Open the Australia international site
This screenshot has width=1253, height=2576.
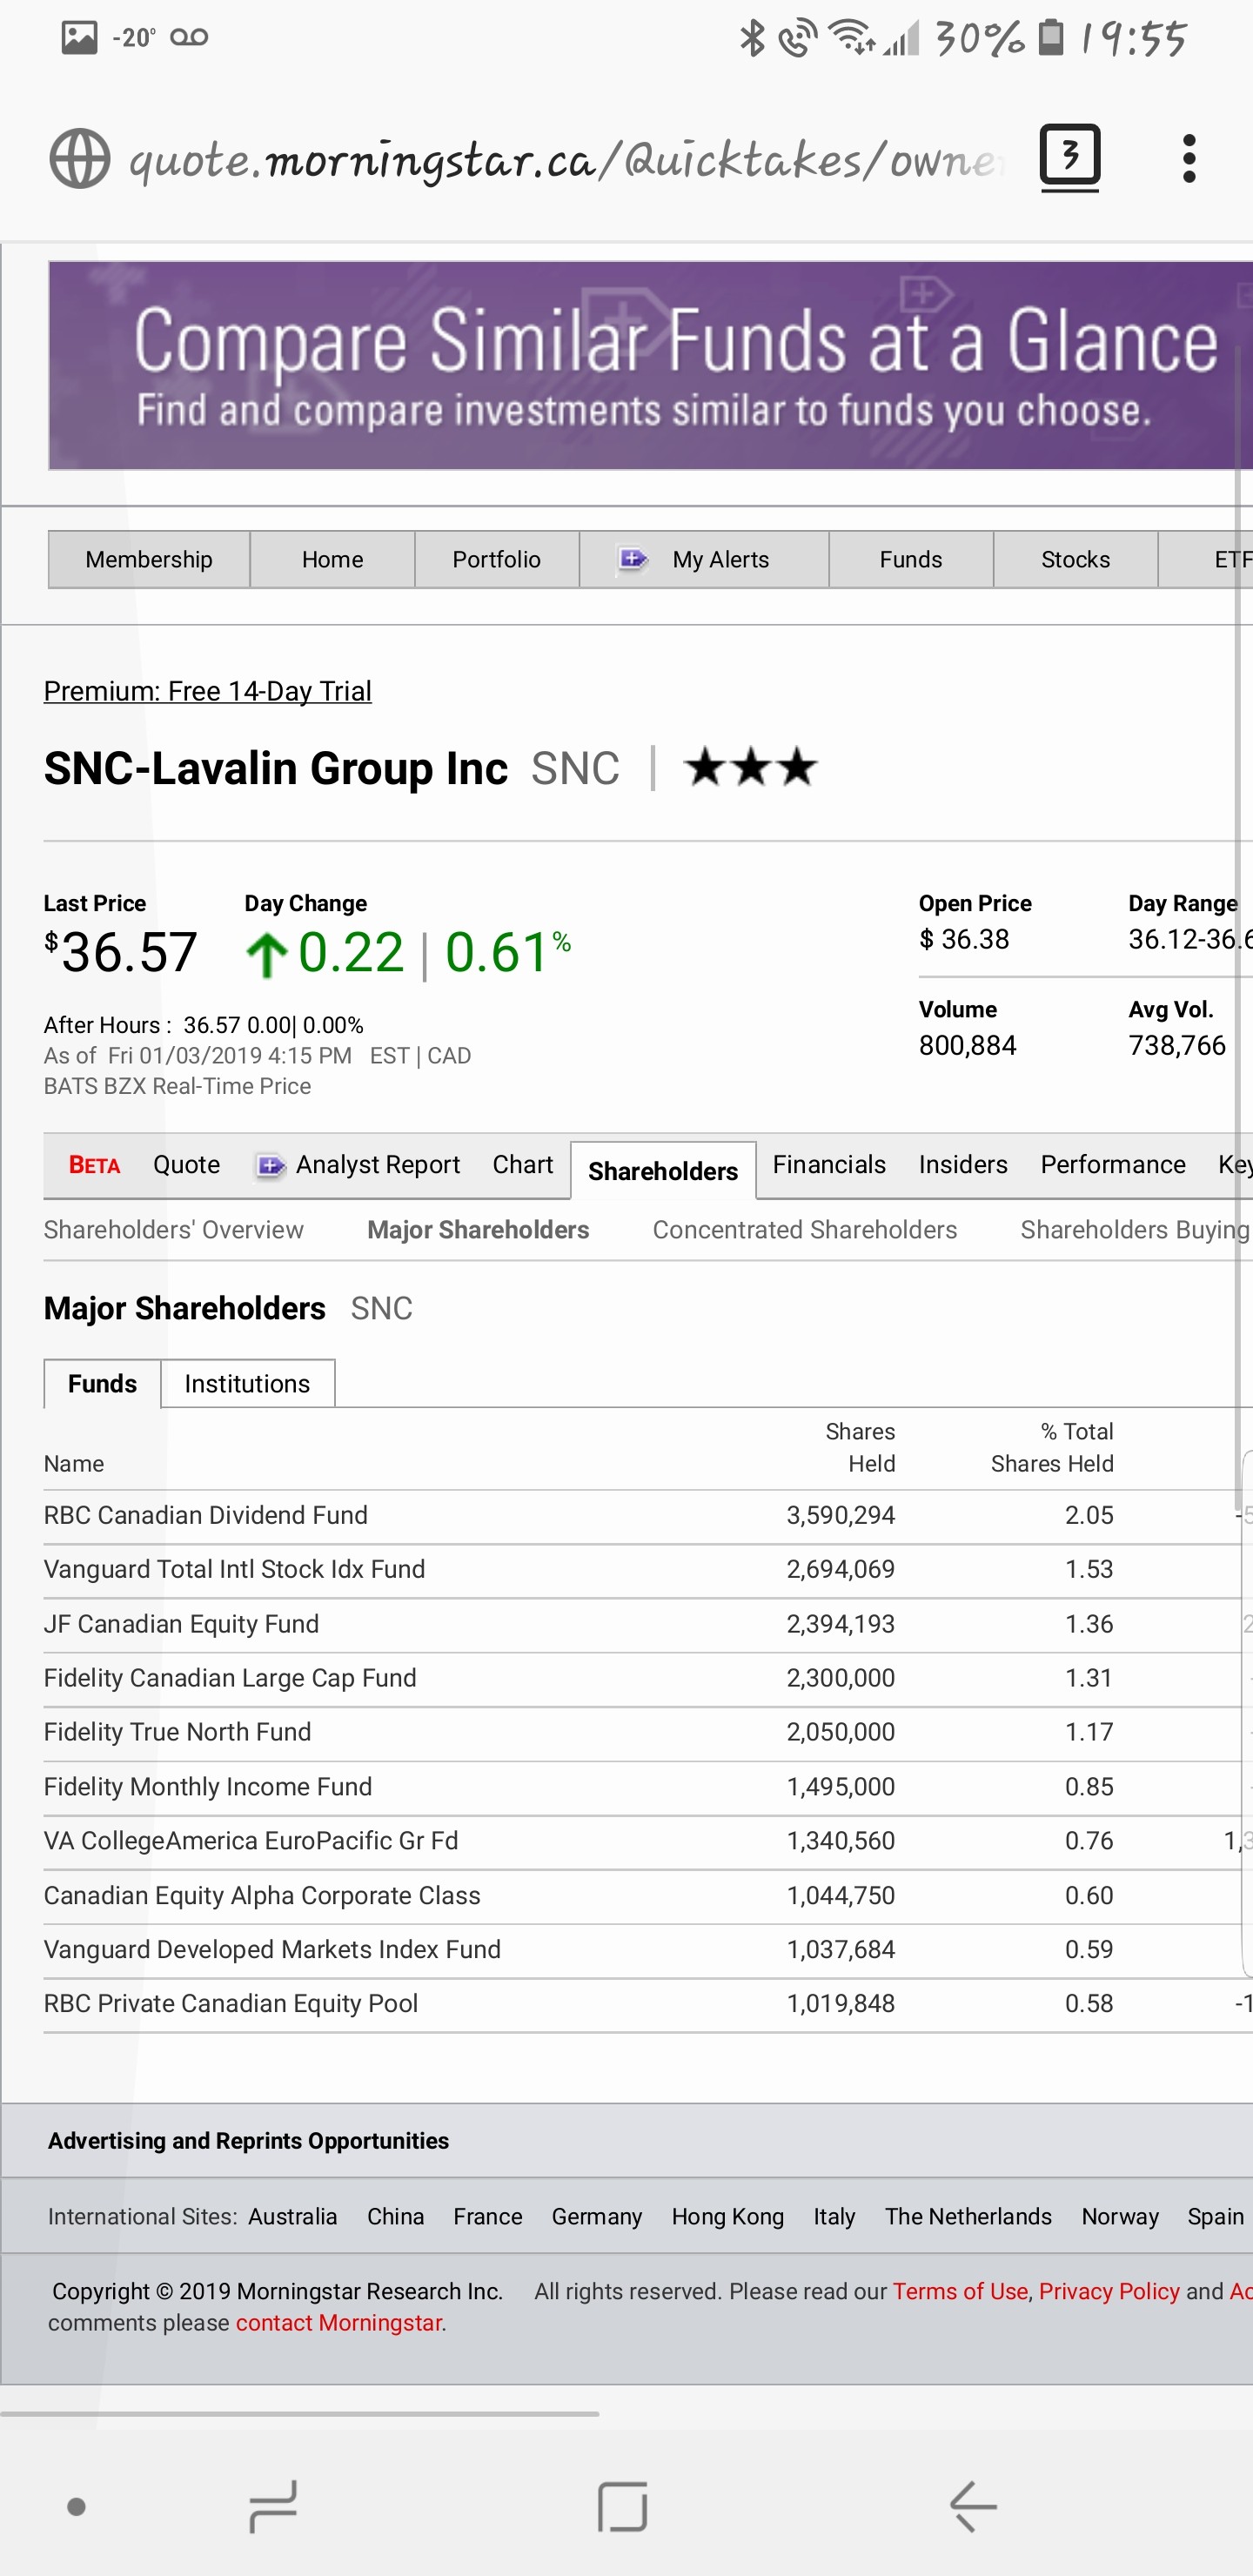(x=292, y=2216)
